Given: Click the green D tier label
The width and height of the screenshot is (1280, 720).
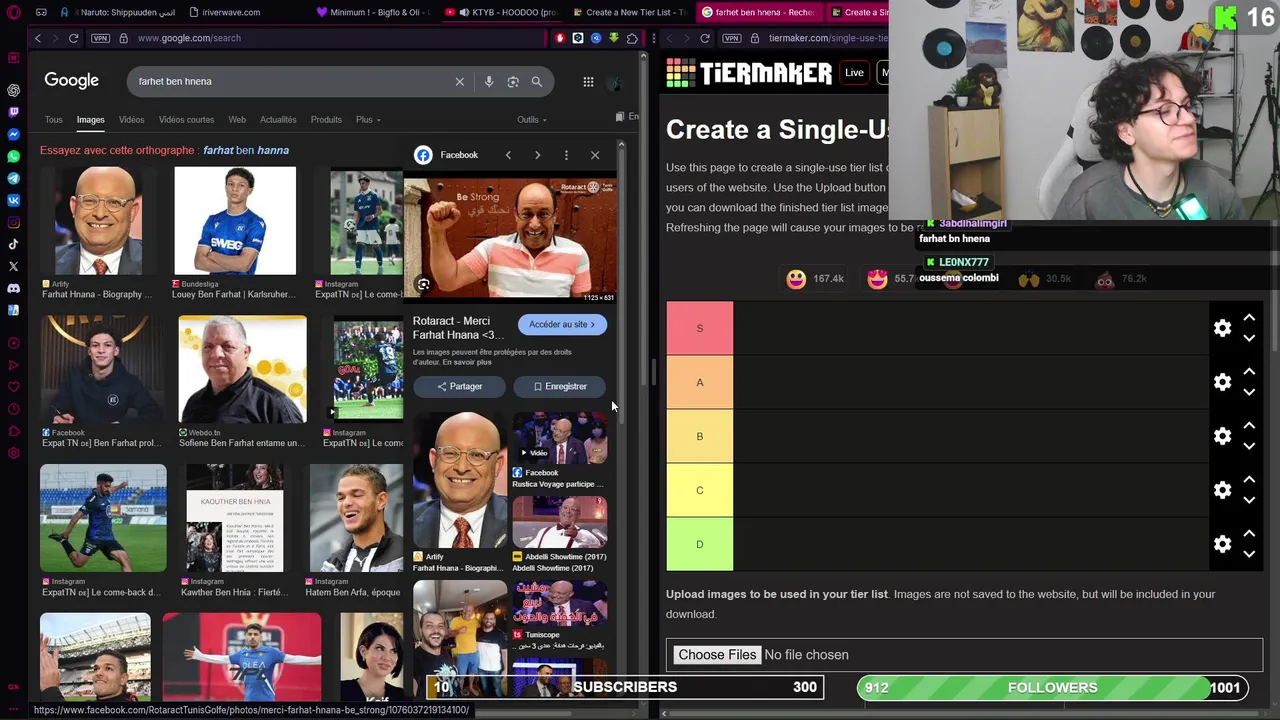Looking at the screenshot, I should coord(700,544).
